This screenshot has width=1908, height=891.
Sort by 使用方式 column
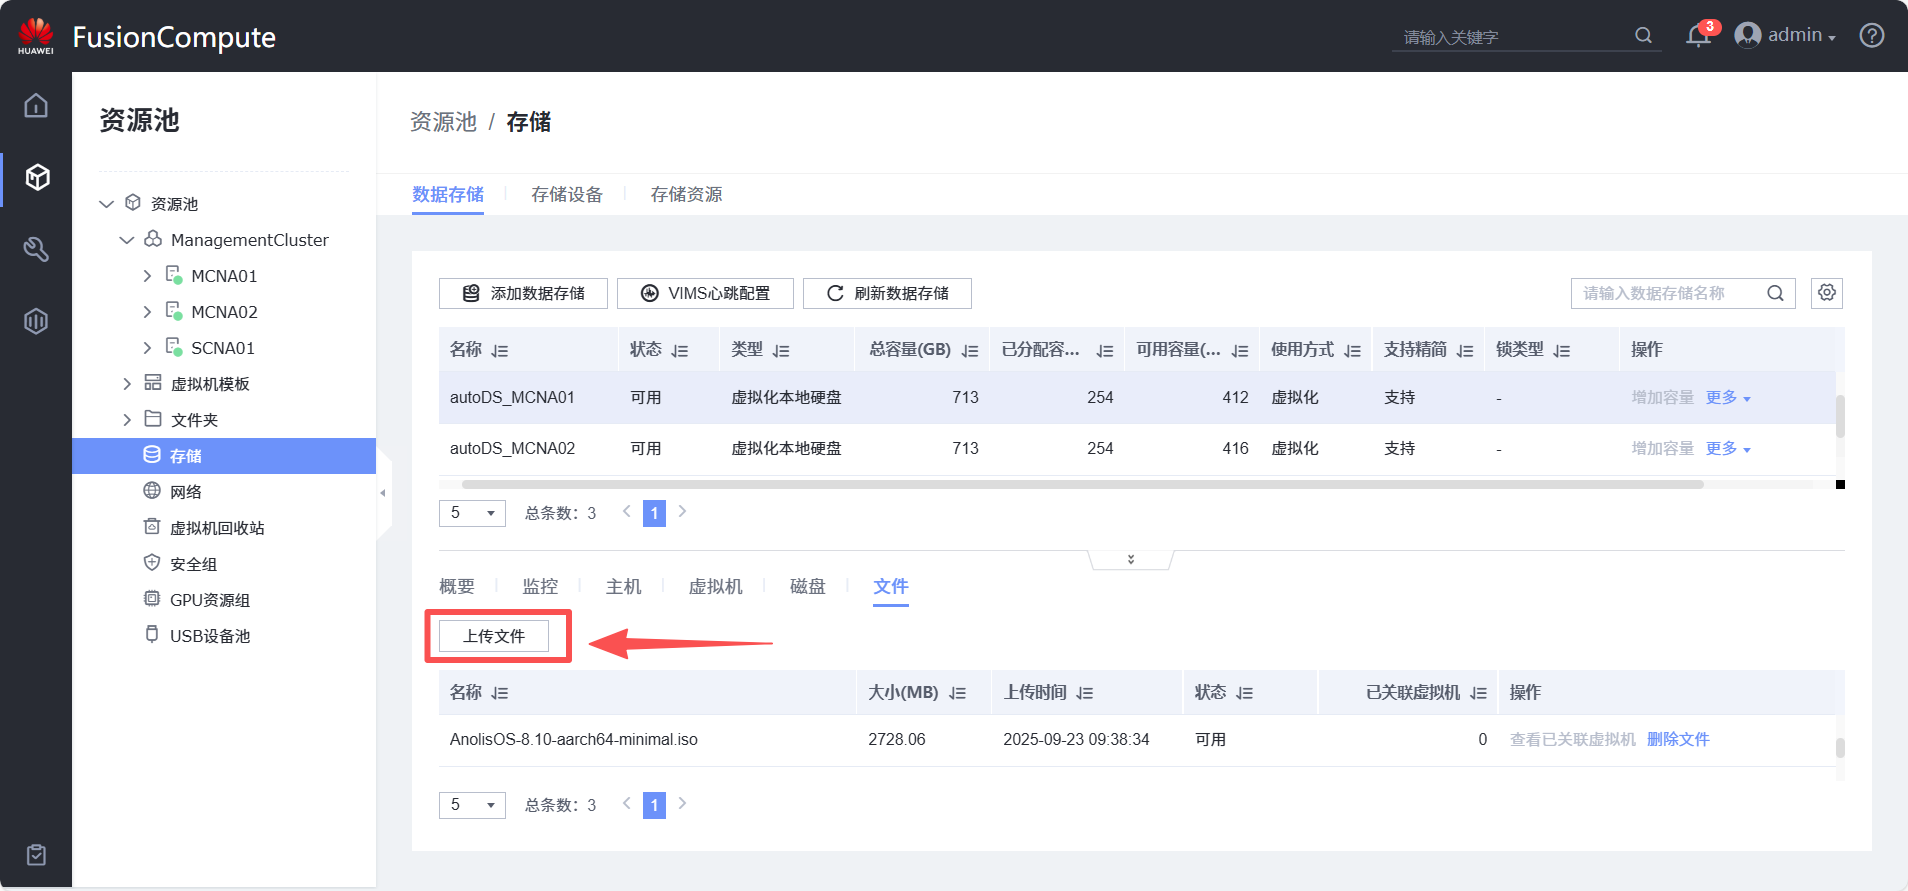click(x=1353, y=351)
